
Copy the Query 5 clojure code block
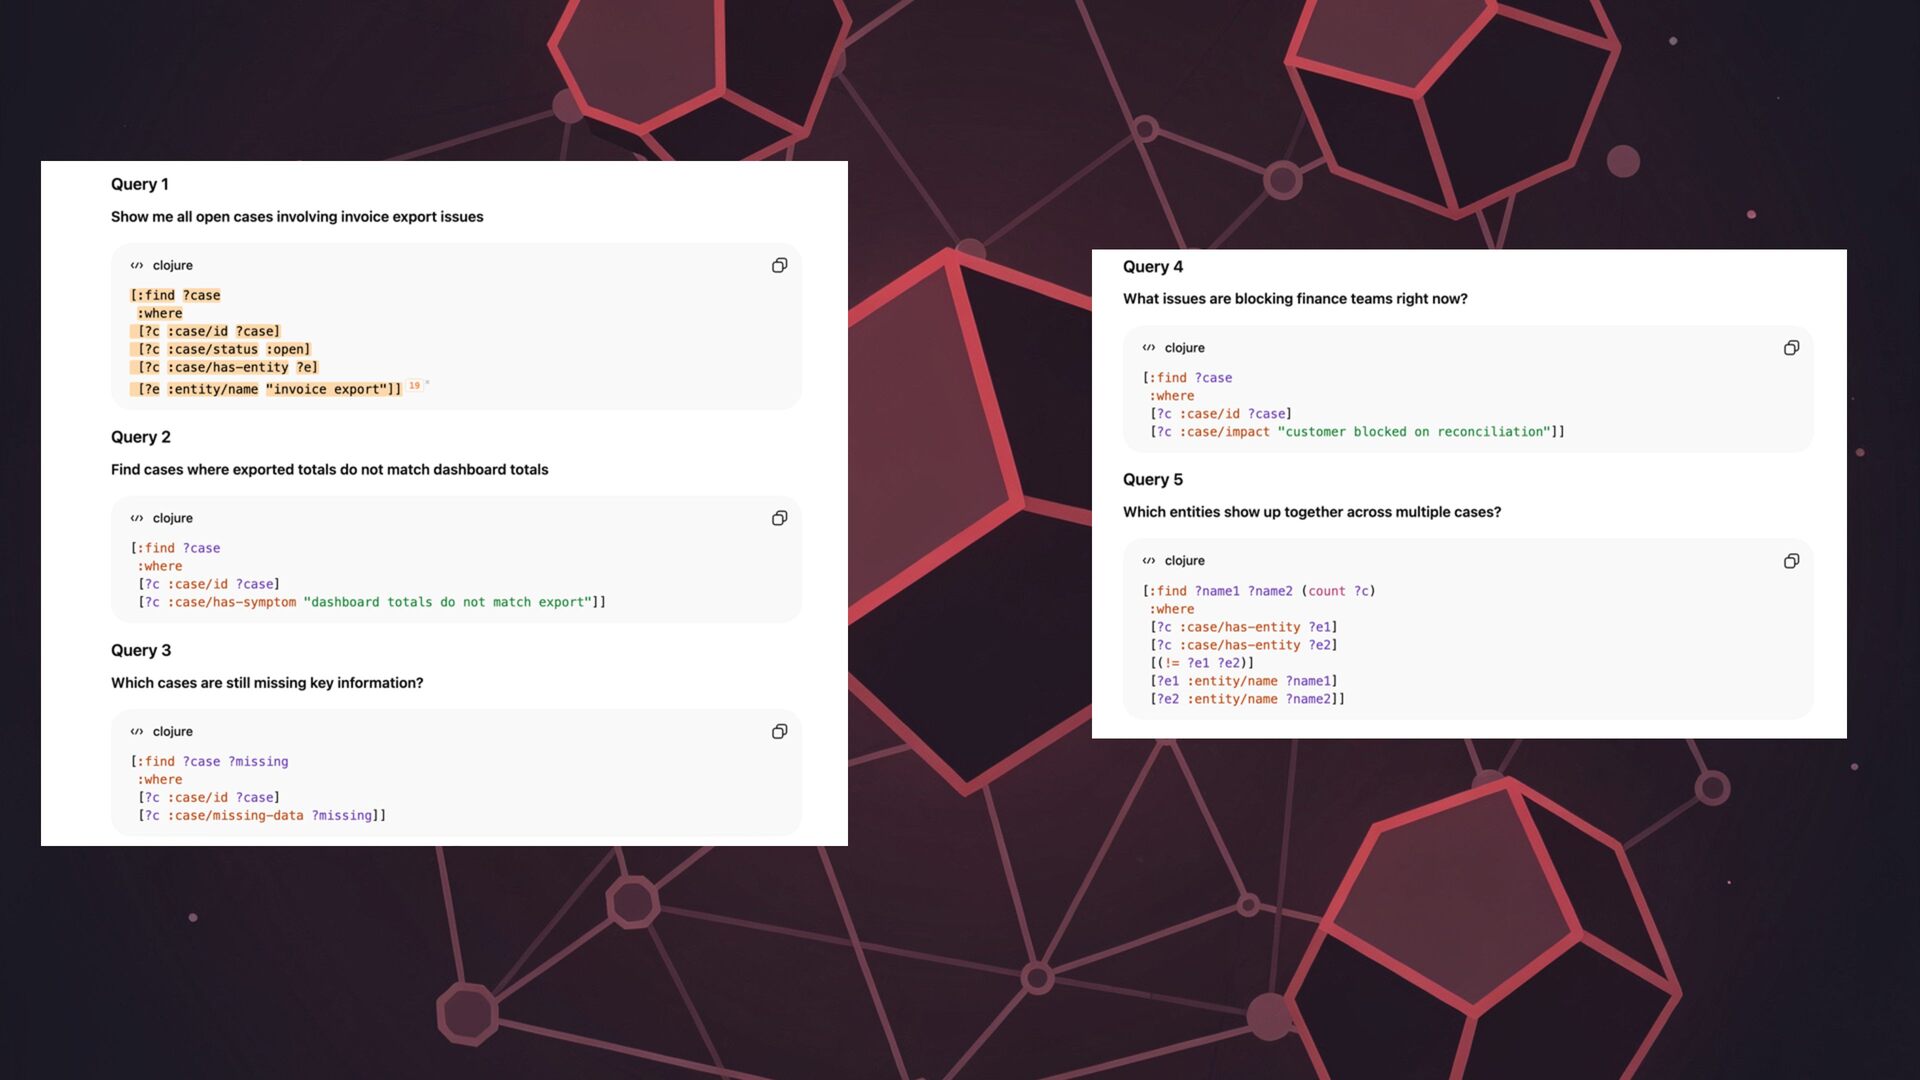coord(1791,561)
